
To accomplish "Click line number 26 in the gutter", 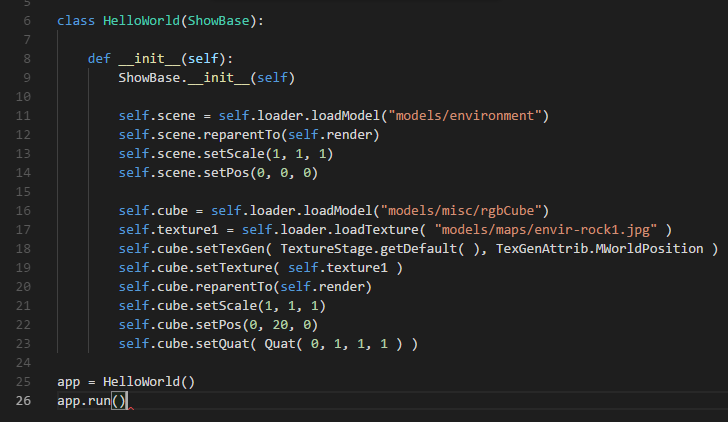I will (x=24, y=401).
